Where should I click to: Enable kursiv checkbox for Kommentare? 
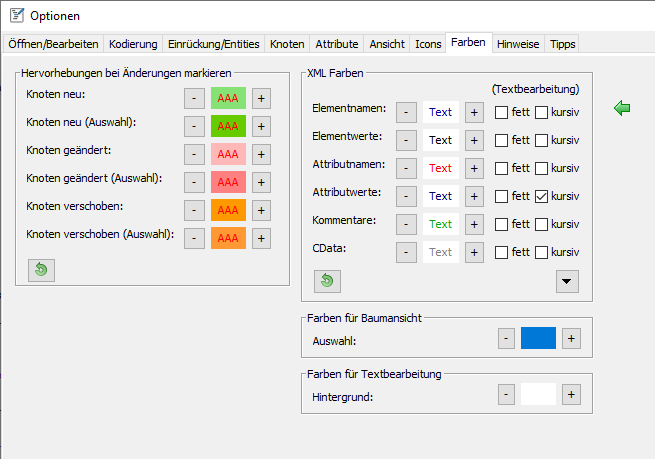[542, 224]
